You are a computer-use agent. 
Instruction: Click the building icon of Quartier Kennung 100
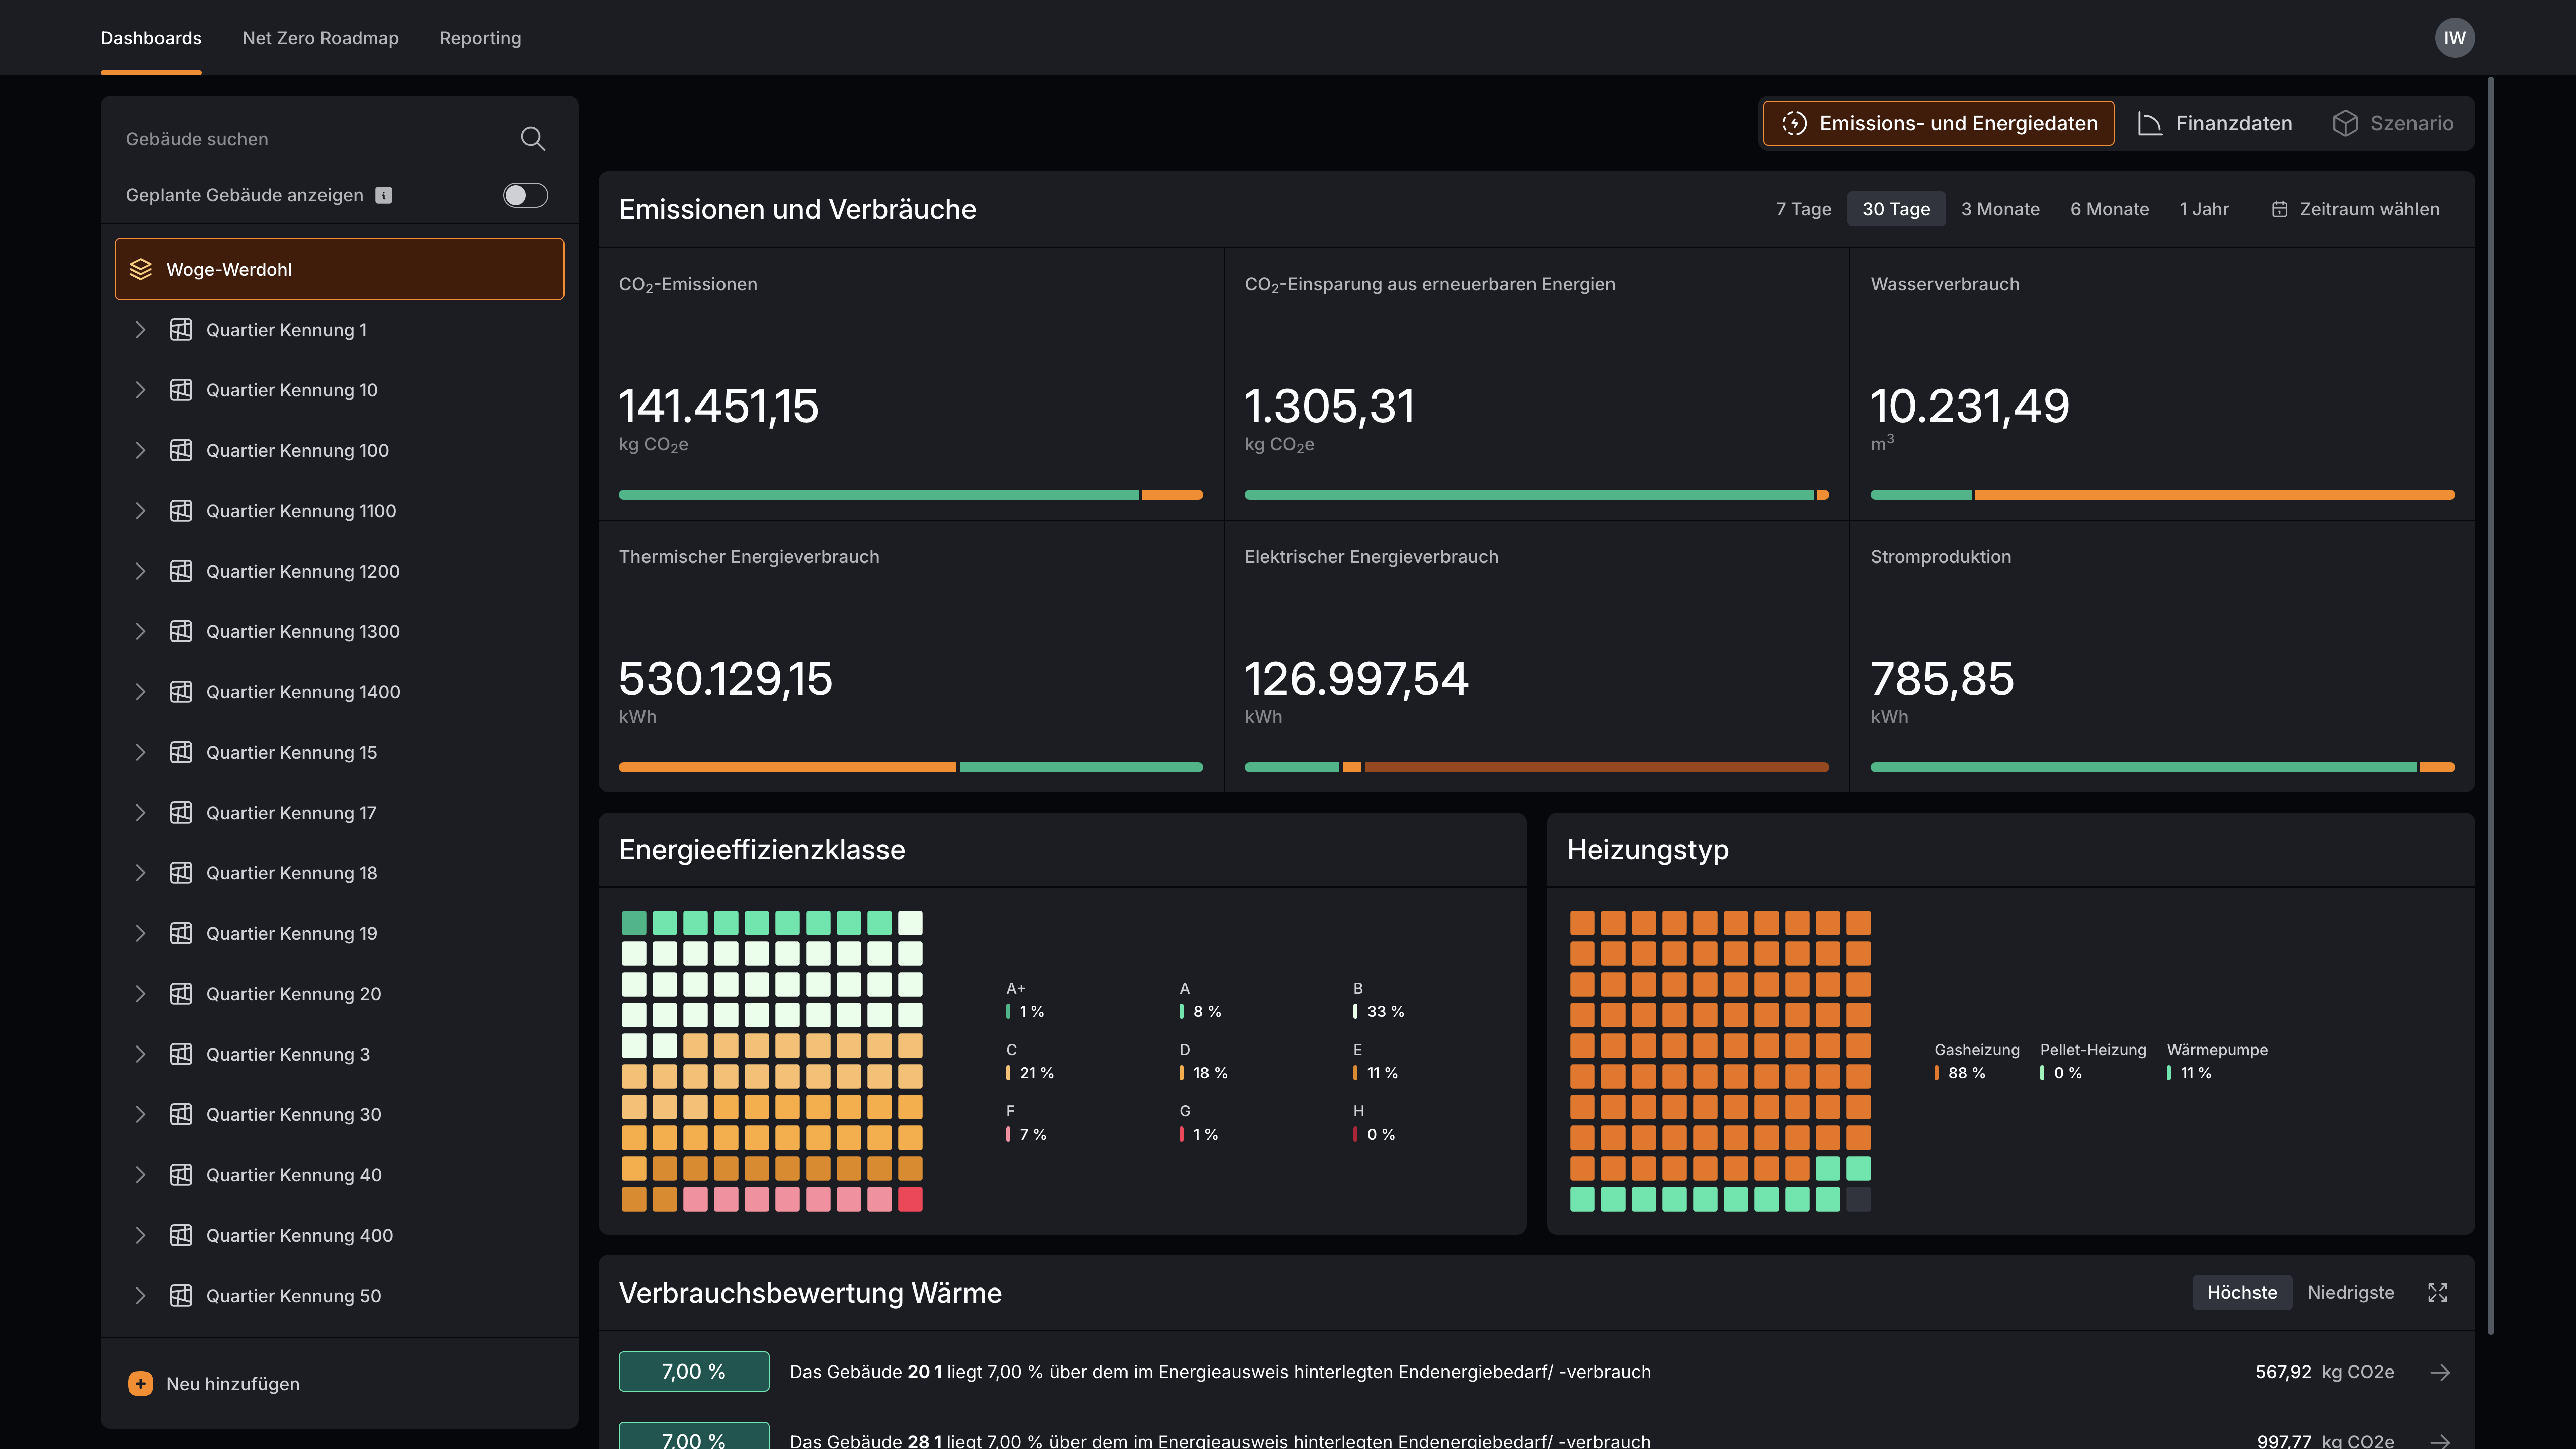[181, 450]
